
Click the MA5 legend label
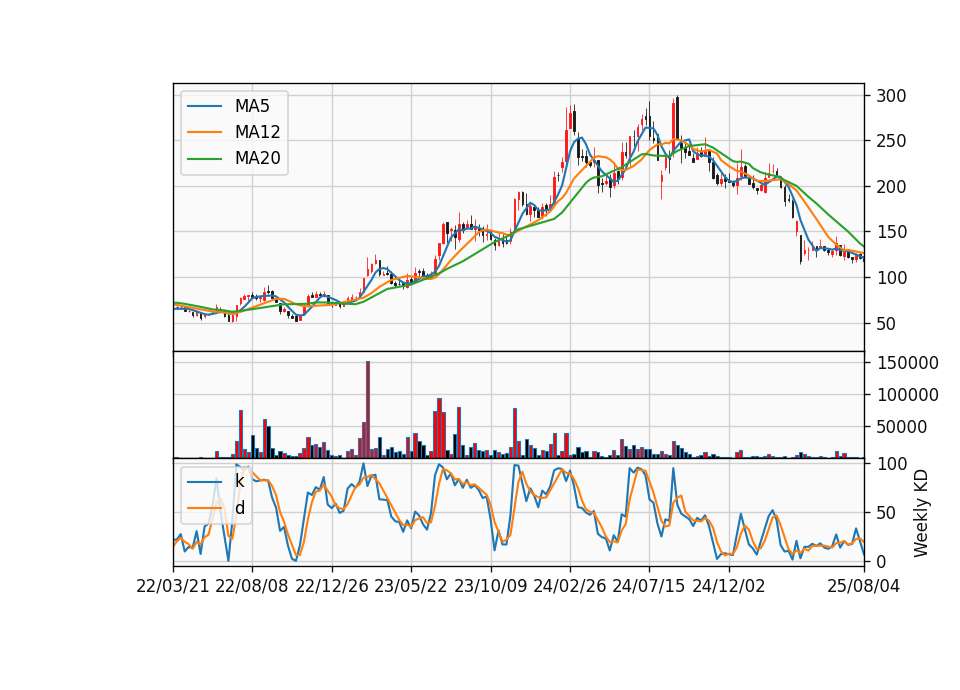[x=252, y=106]
